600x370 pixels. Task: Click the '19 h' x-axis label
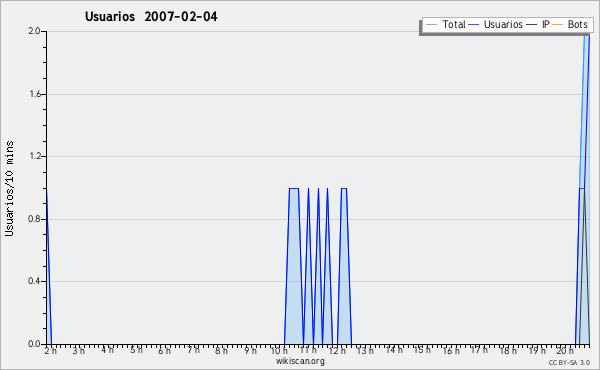pyautogui.click(x=537, y=350)
